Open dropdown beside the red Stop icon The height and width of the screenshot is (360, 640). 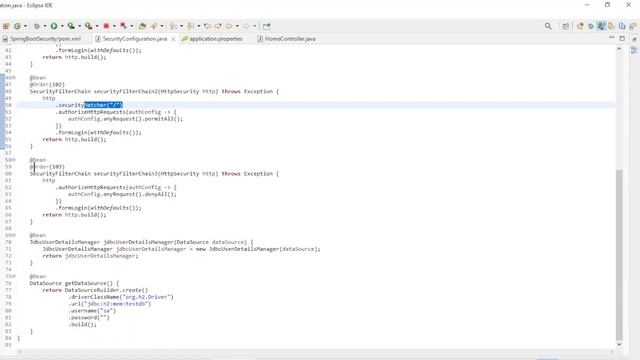point(114,26)
